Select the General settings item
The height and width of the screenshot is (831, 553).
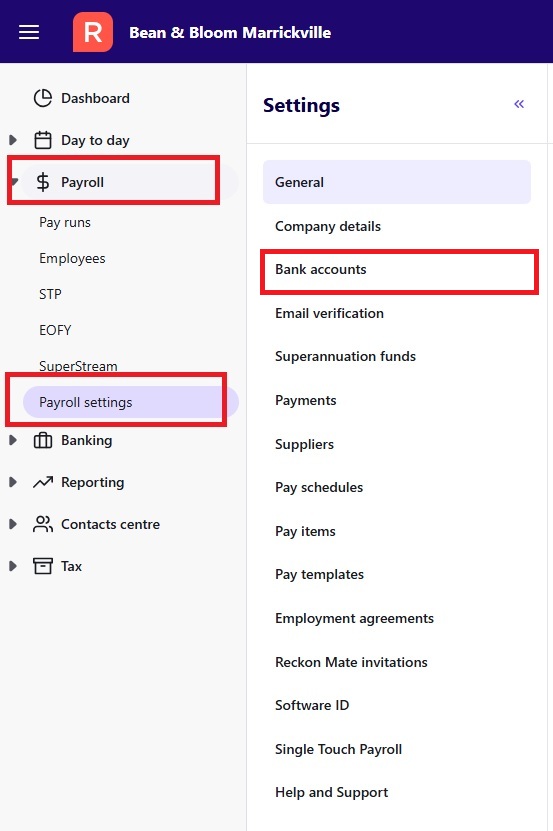click(397, 182)
